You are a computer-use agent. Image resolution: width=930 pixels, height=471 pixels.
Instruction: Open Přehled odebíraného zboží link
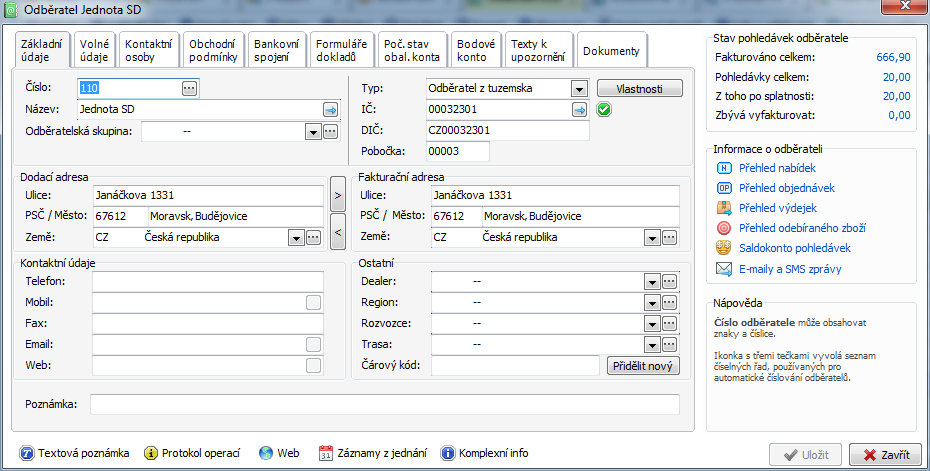click(x=802, y=228)
